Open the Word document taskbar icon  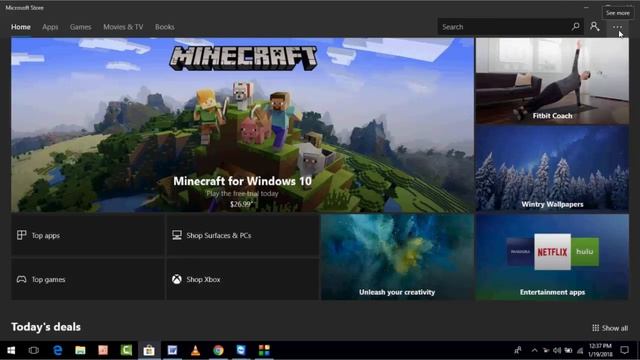pos(172,350)
